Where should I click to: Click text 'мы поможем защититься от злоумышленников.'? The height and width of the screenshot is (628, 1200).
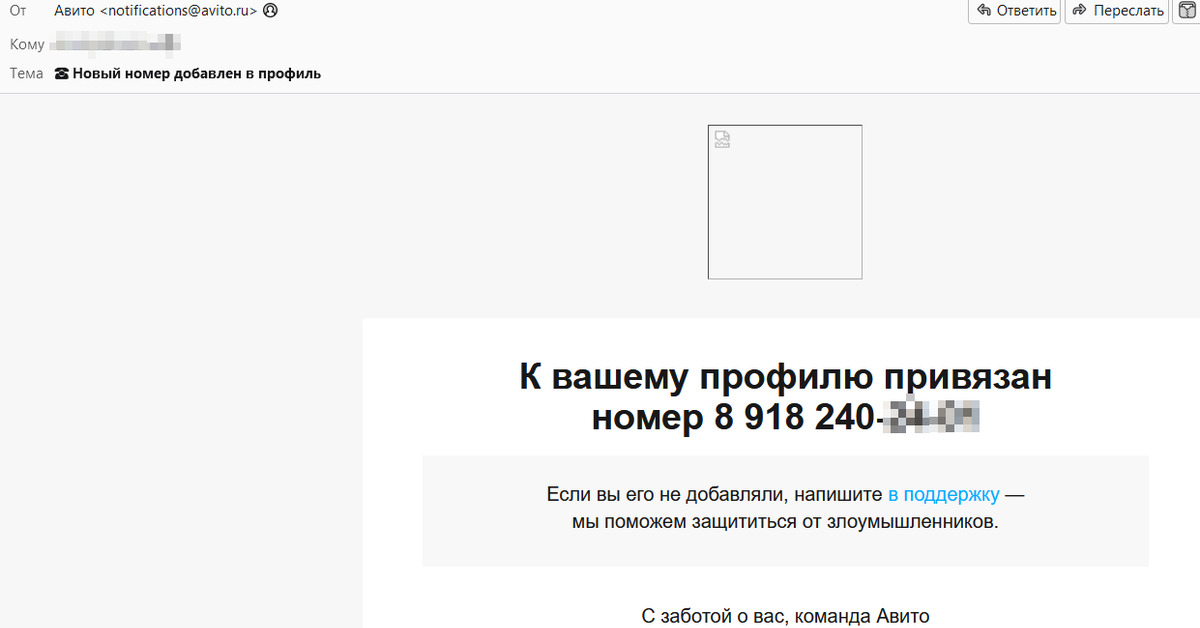click(x=785, y=522)
